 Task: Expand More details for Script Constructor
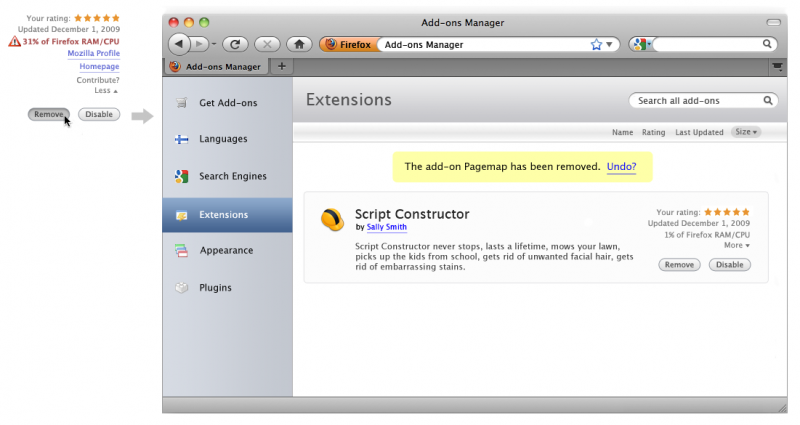[x=737, y=245]
